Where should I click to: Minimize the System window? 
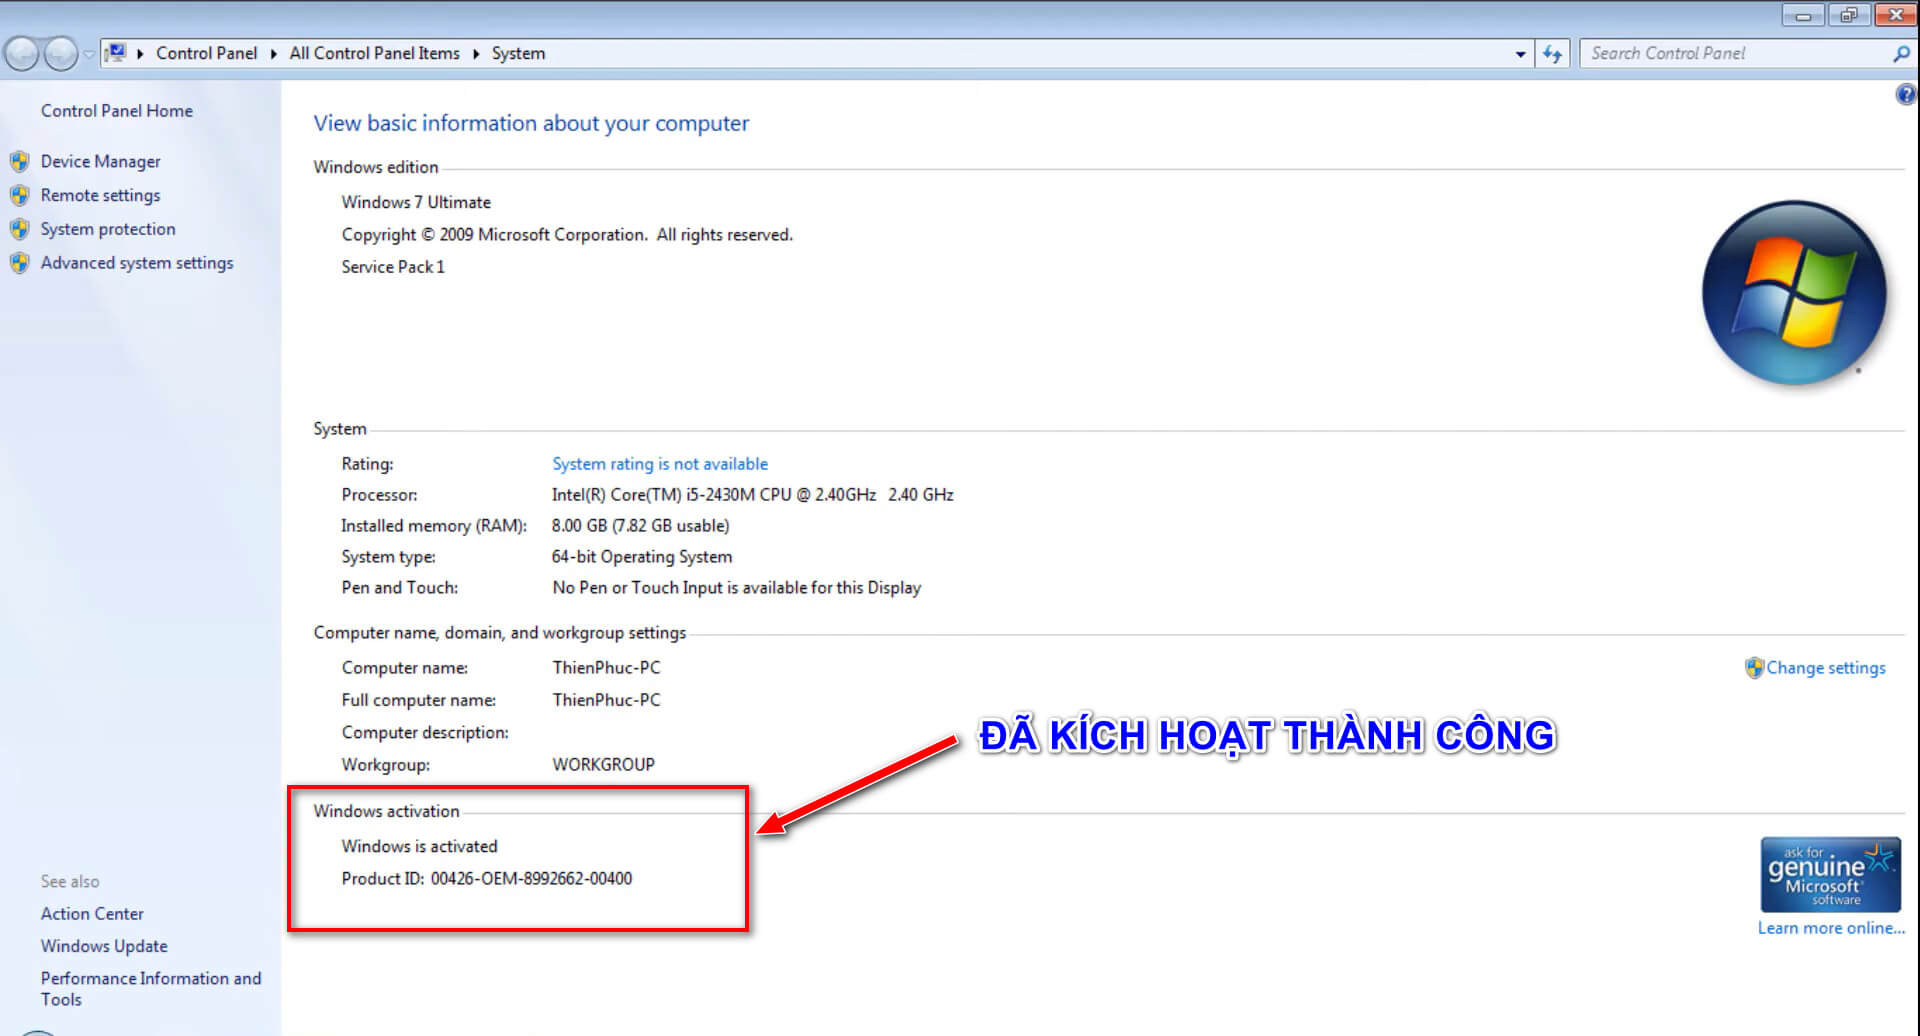pyautogui.click(x=1803, y=15)
